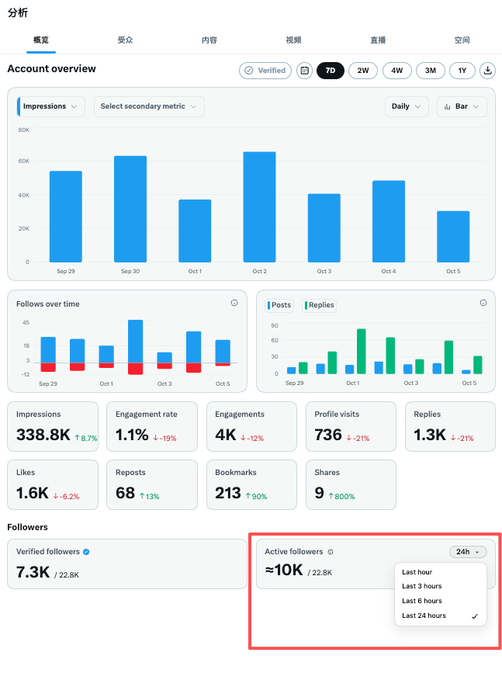The height and width of the screenshot is (680, 502).
Task: Click the Account overview heading
Action: coord(52,69)
